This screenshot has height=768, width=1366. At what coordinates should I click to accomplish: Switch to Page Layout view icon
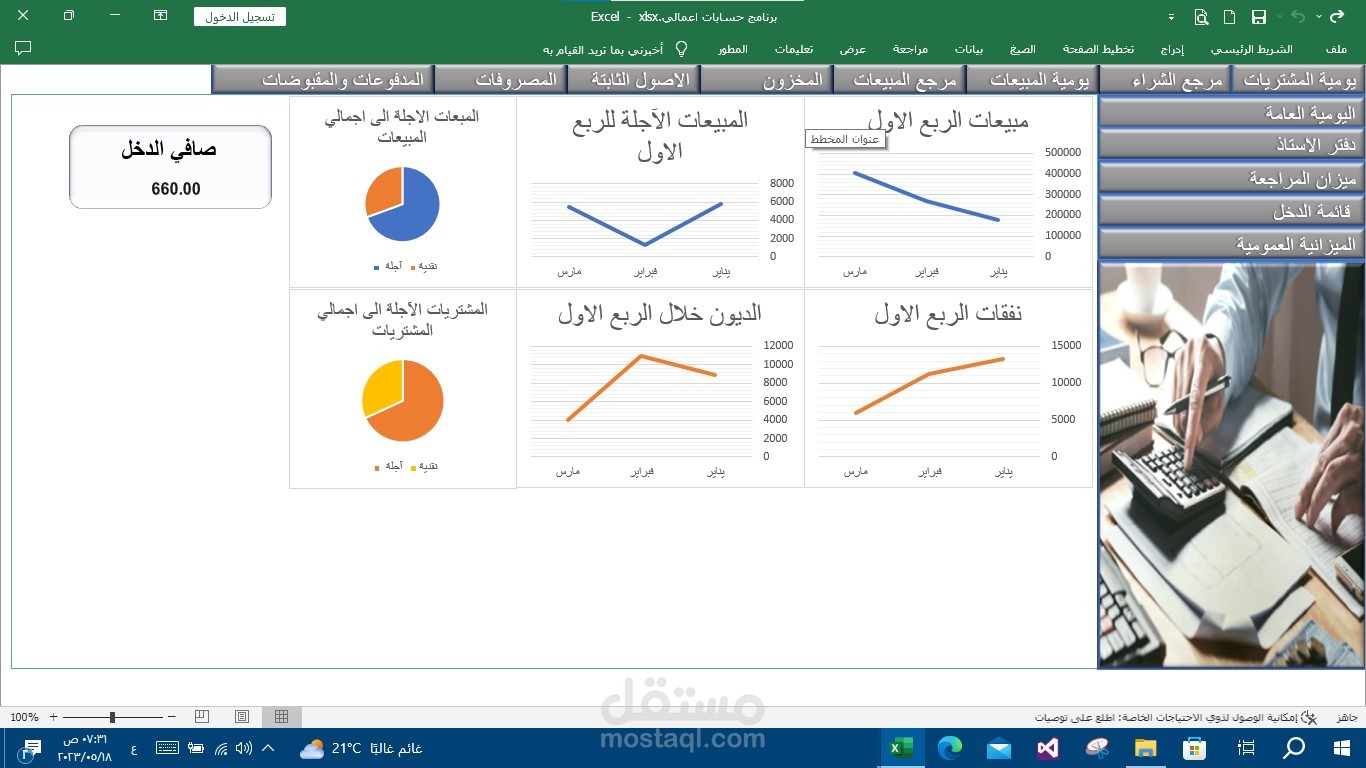click(242, 717)
